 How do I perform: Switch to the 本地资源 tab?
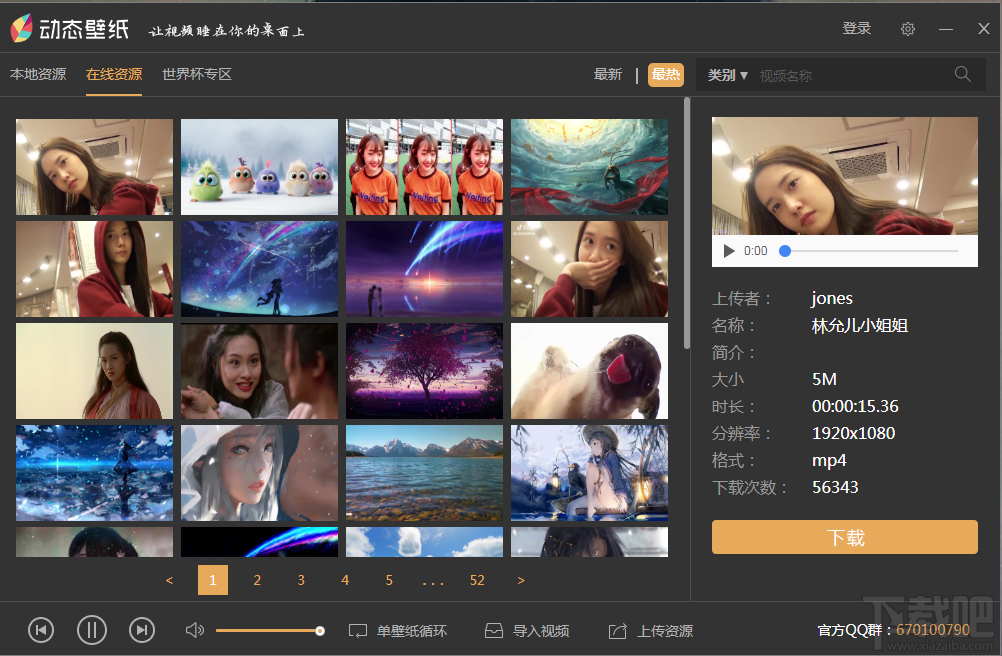click(37, 74)
